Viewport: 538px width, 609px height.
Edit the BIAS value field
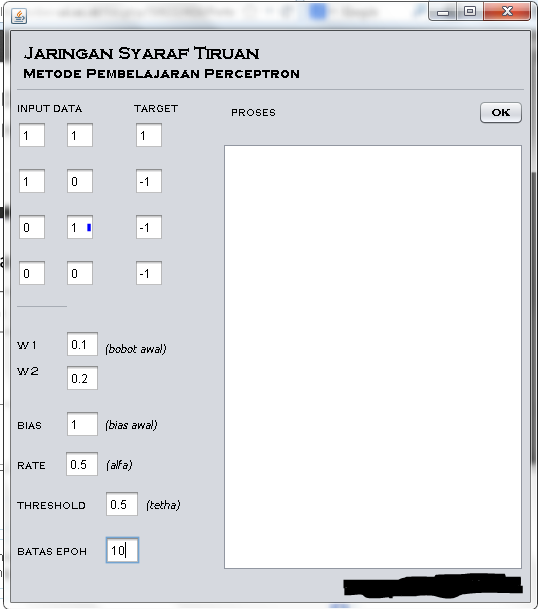82,424
